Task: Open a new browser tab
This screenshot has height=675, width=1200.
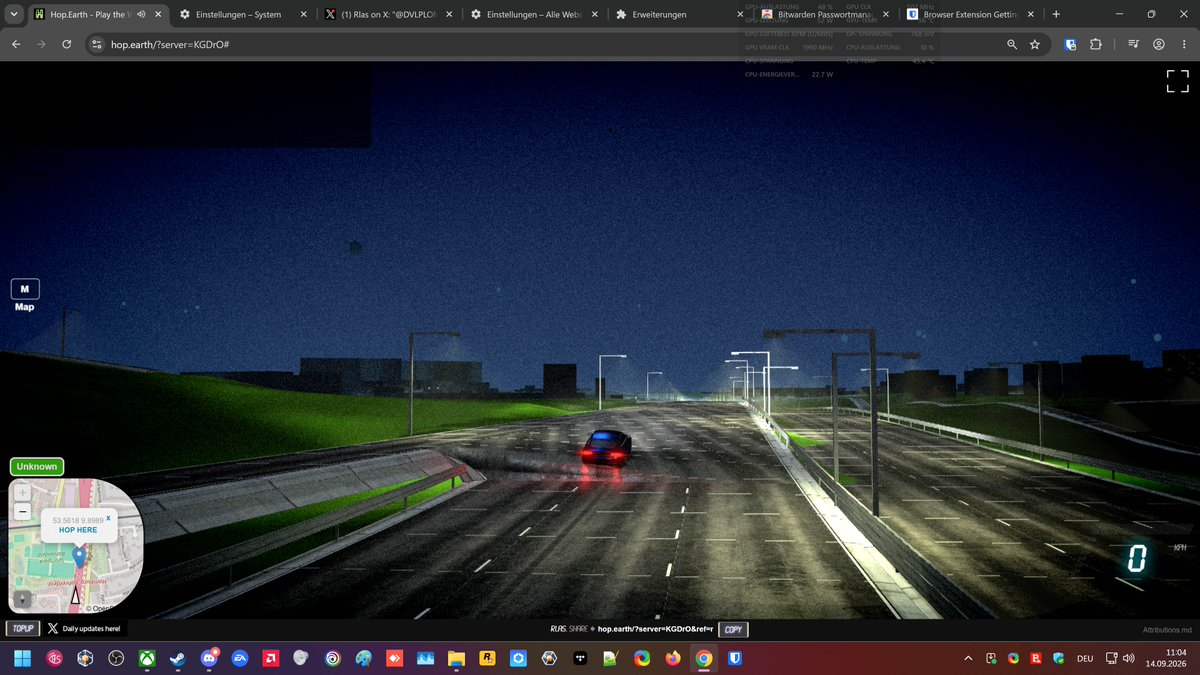Action: 1056,15
